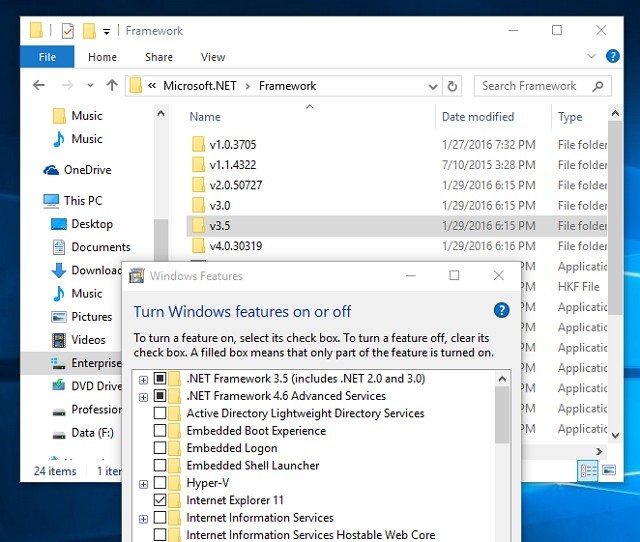
Task: Open the File ribbon tab
Action: point(47,57)
